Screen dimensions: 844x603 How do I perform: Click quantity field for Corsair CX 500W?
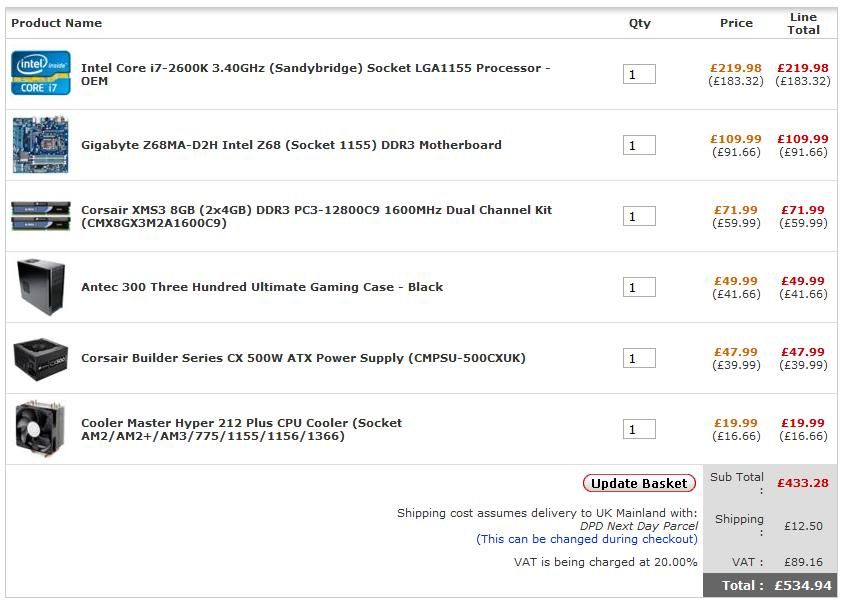pyautogui.click(x=639, y=358)
